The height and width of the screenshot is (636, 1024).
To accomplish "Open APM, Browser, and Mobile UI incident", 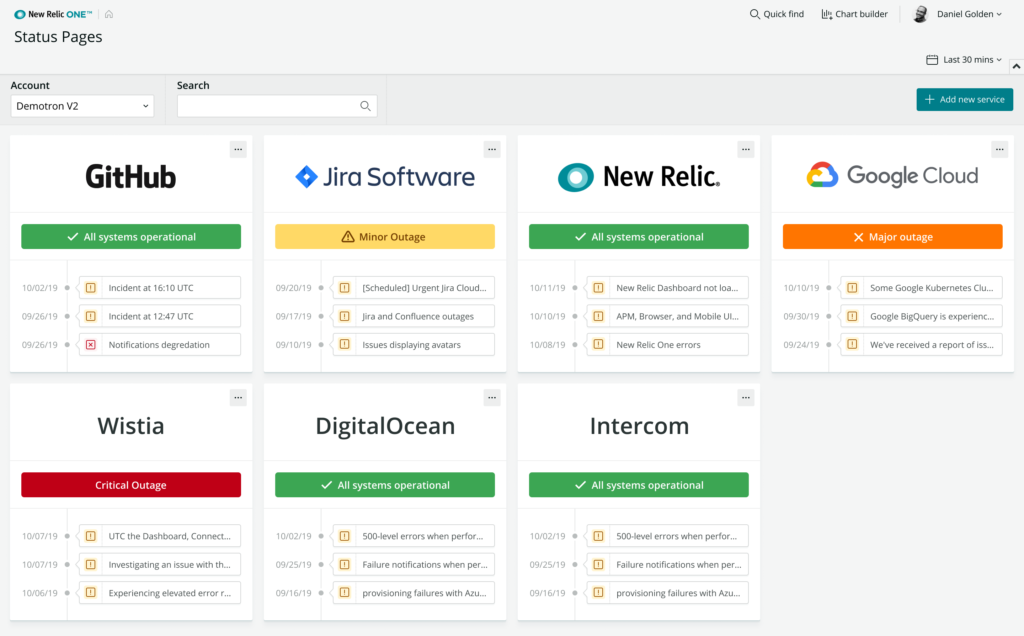I will tap(667, 316).
